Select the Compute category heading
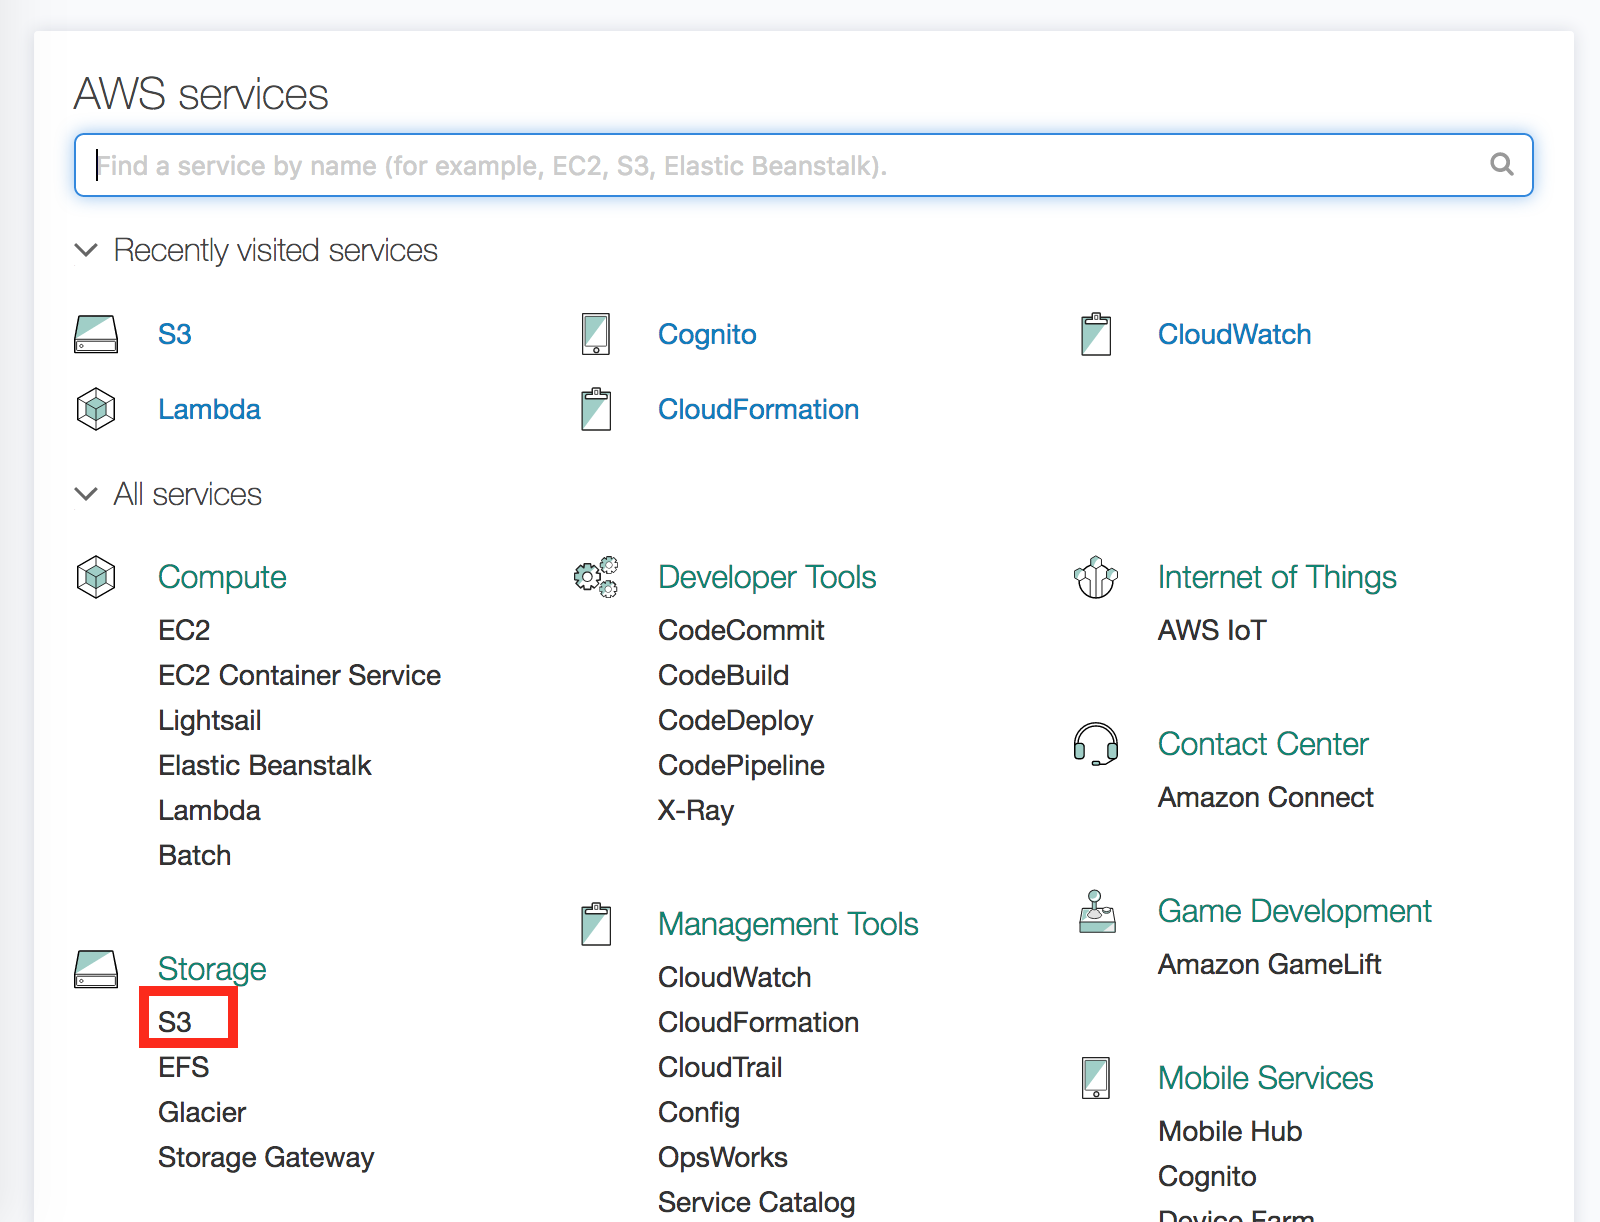1600x1222 pixels. tap(222, 577)
